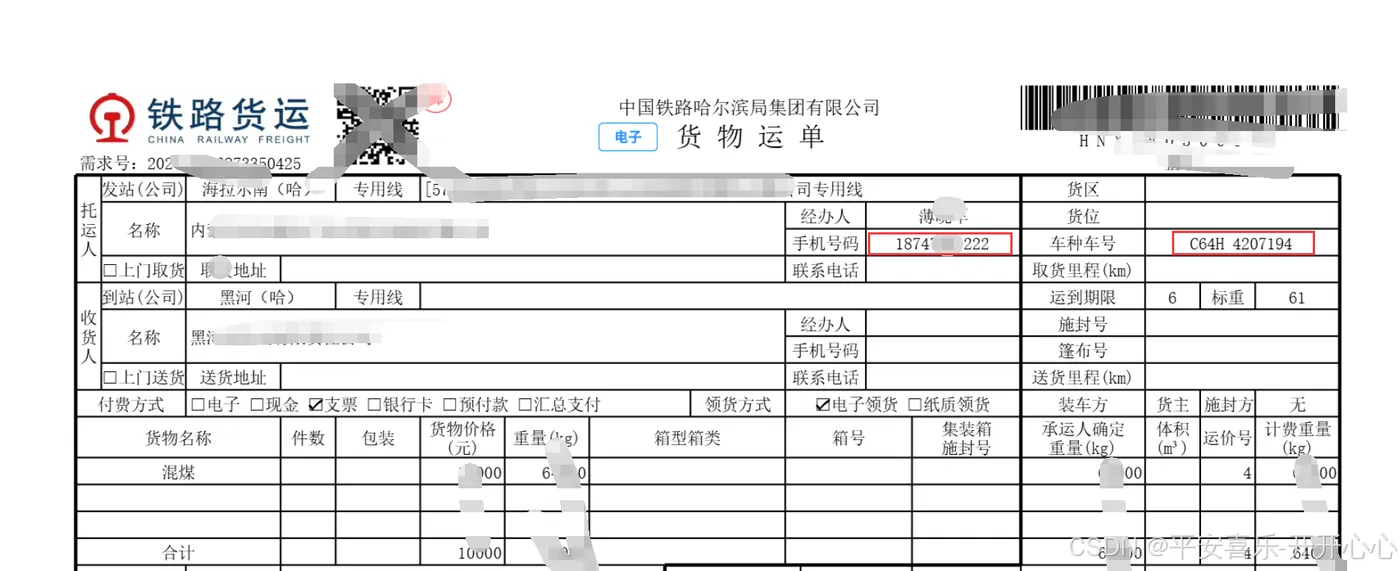Click the 无 cell after 施封方
This screenshot has height=571, width=1400.
click(x=1297, y=405)
